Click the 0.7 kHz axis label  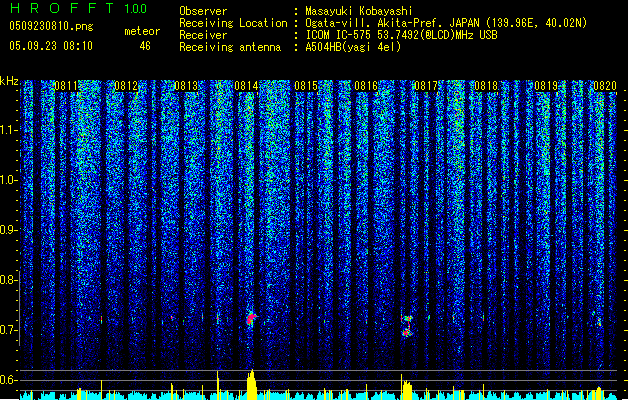[x=8, y=330]
